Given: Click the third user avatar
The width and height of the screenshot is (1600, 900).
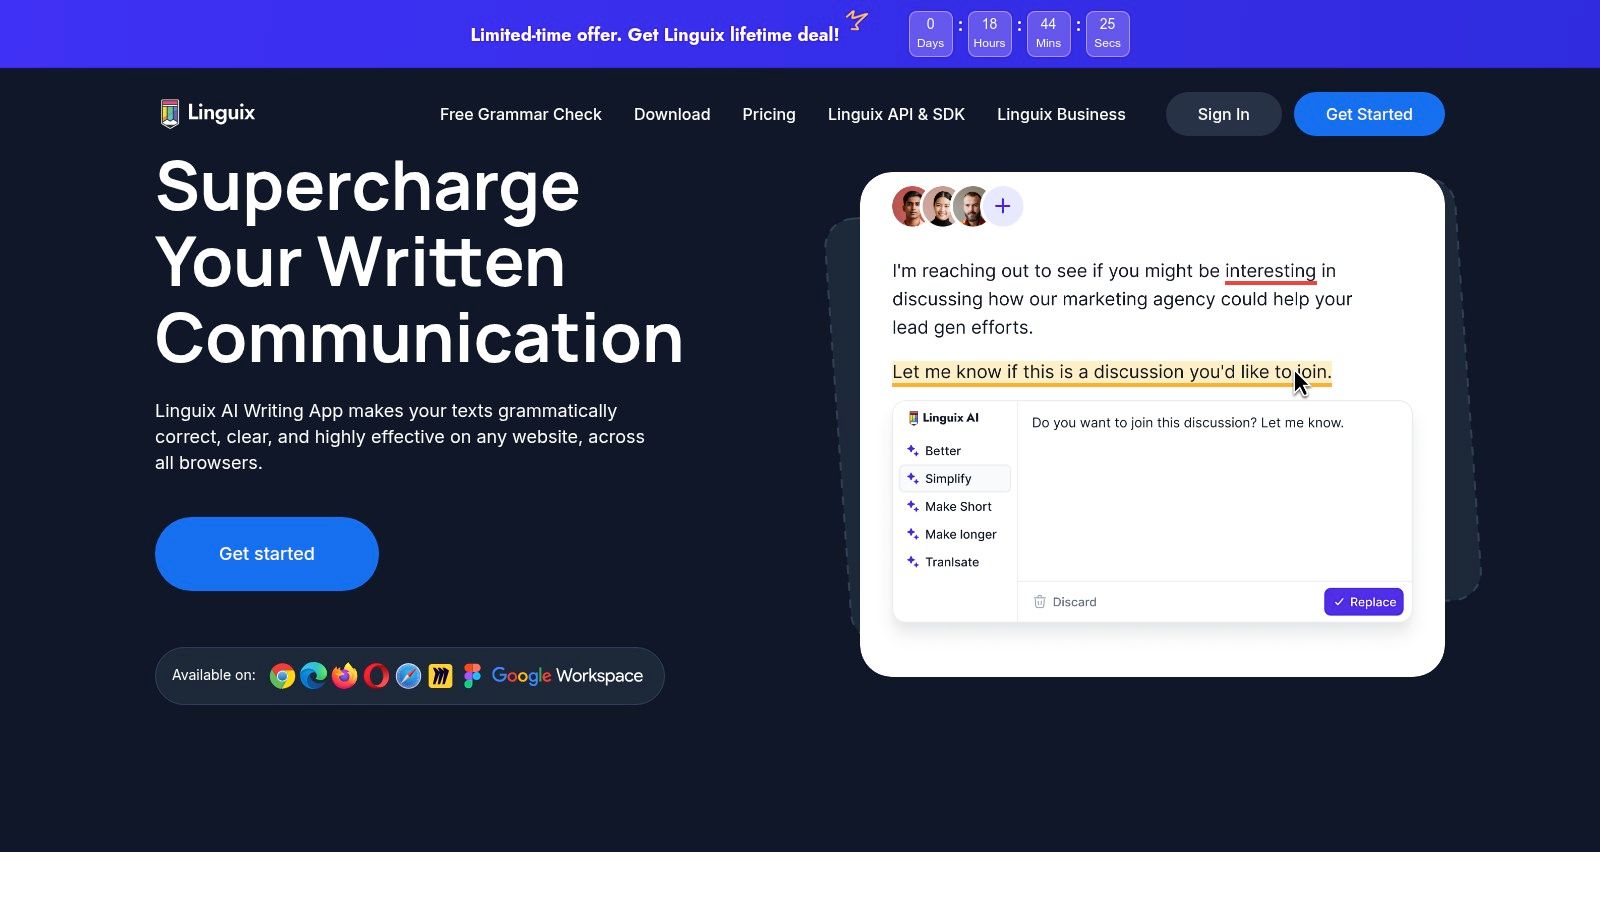Looking at the screenshot, I should click(x=971, y=207).
